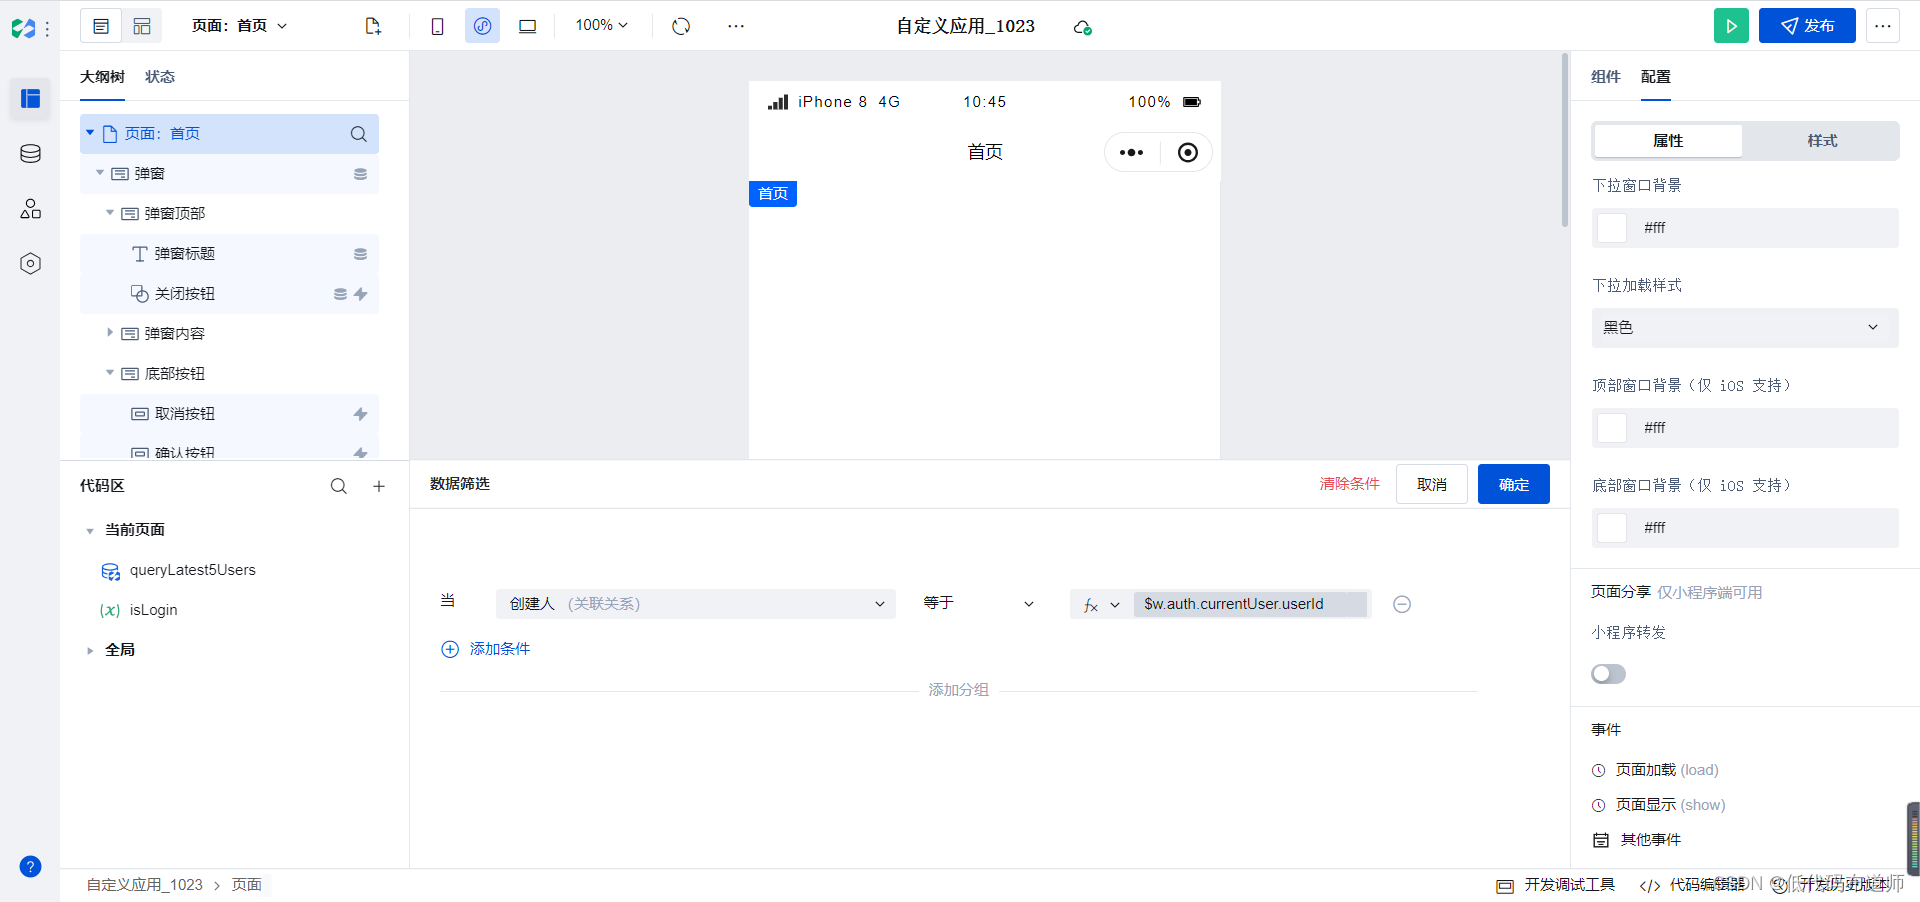
Task: Click the 清除条件 link
Action: tap(1349, 484)
